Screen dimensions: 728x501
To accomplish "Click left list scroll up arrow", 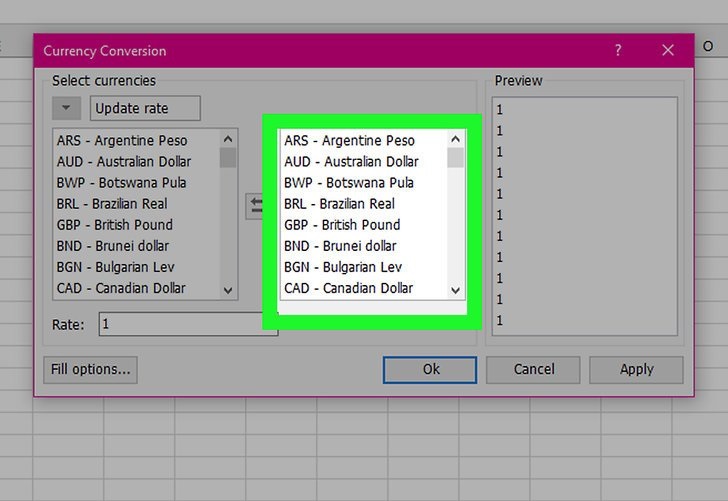I will 228,139.
